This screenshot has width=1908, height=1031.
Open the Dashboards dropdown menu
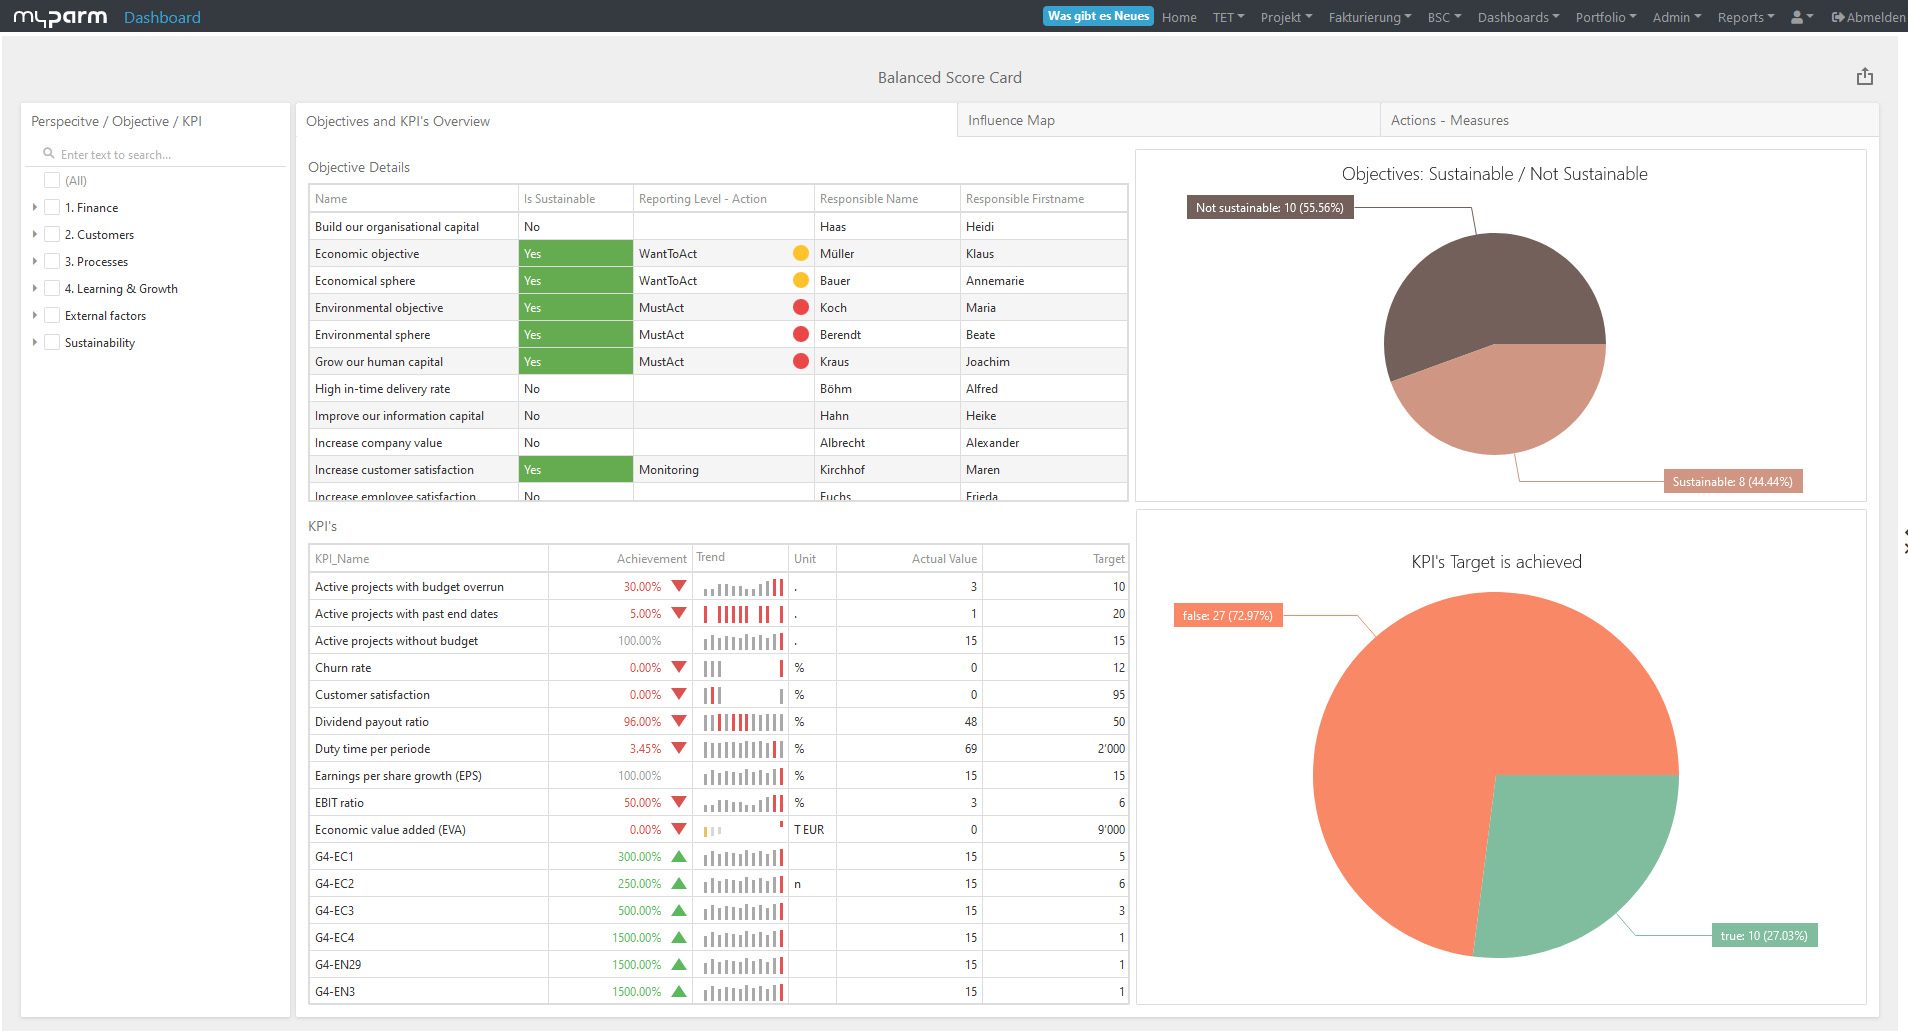(x=1517, y=17)
